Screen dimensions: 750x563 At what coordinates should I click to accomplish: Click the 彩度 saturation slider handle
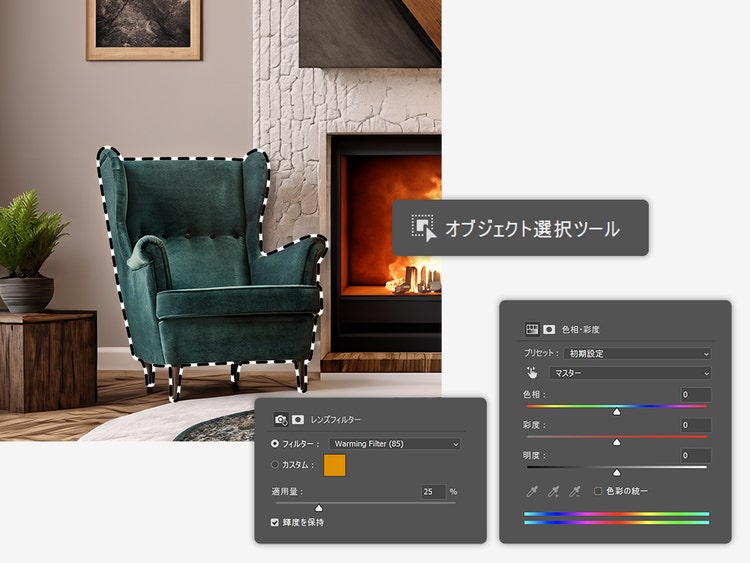[617, 442]
